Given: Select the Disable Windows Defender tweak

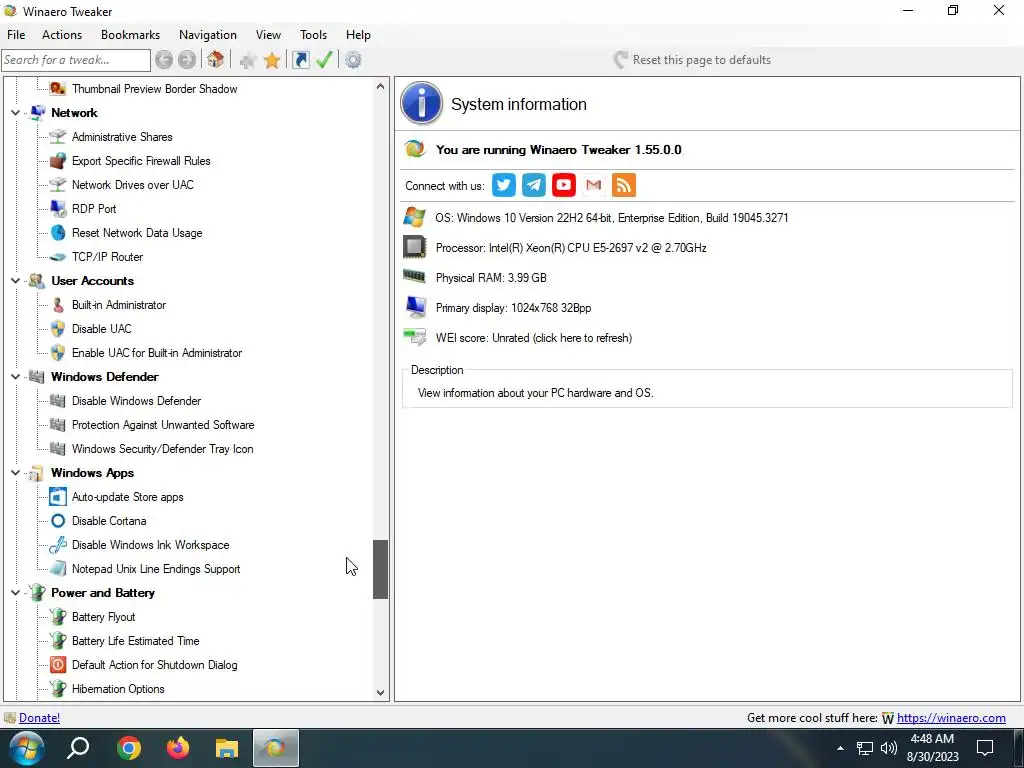Looking at the screenshot, I should pos(136,401).
